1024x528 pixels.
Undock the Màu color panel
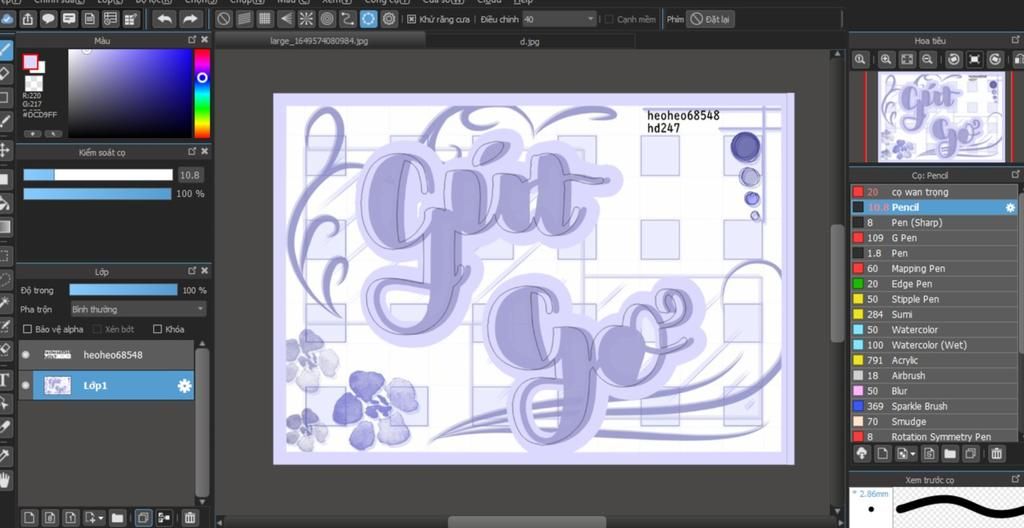[192, 40]
